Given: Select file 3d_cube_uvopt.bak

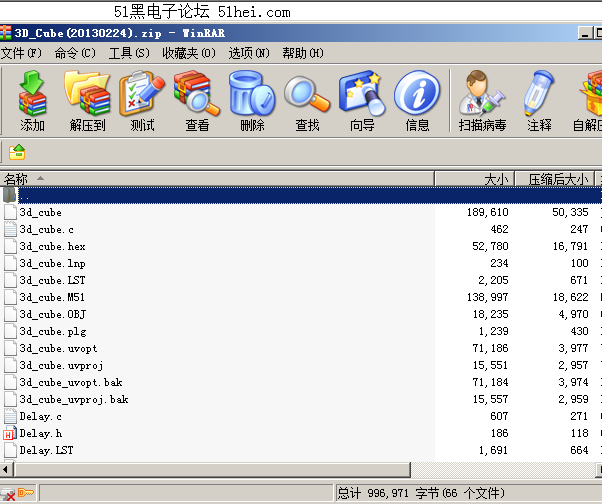Looking at the screenshot, I should [71, 382].
